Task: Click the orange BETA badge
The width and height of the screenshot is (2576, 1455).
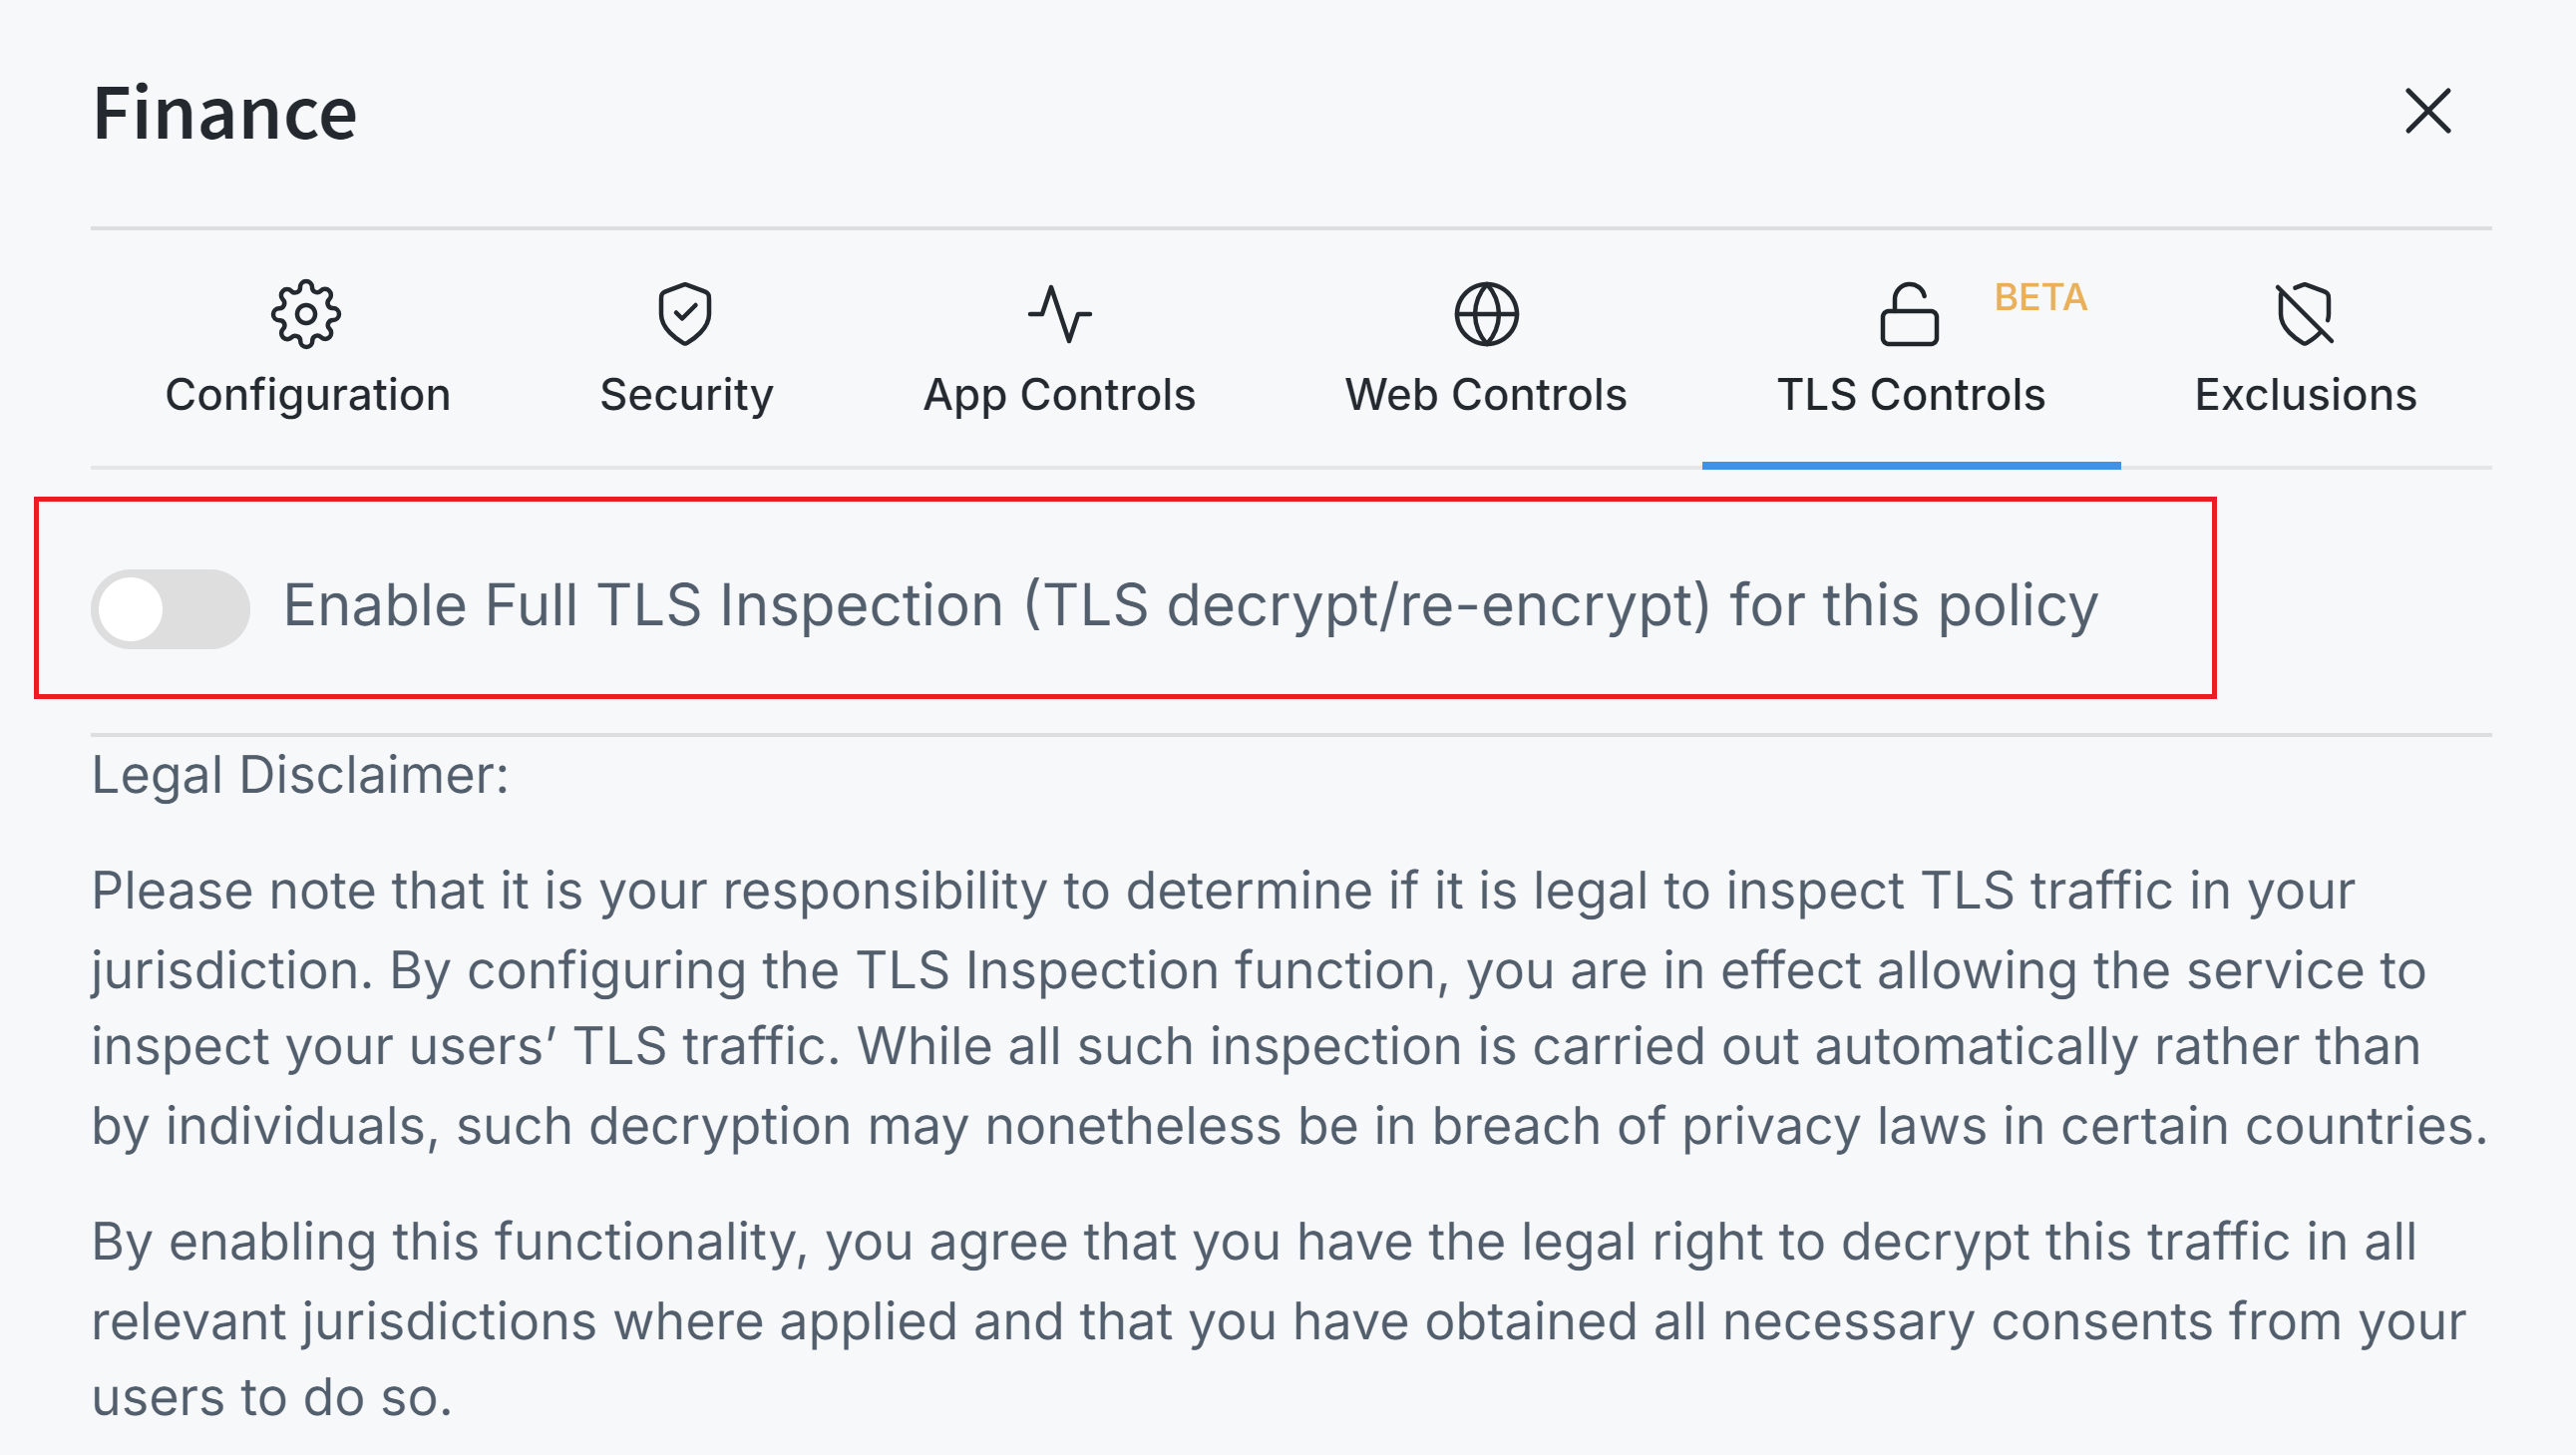Action: point(2041,297)
